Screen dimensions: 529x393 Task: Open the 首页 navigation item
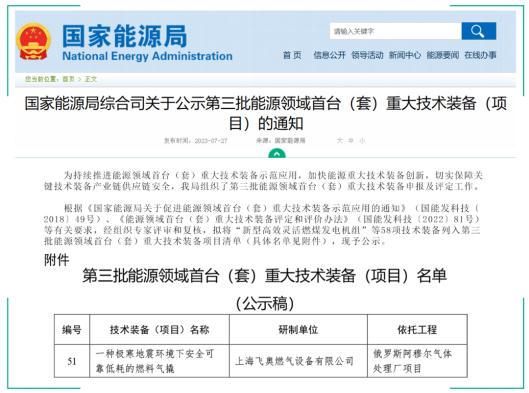(x=292, y=55)
